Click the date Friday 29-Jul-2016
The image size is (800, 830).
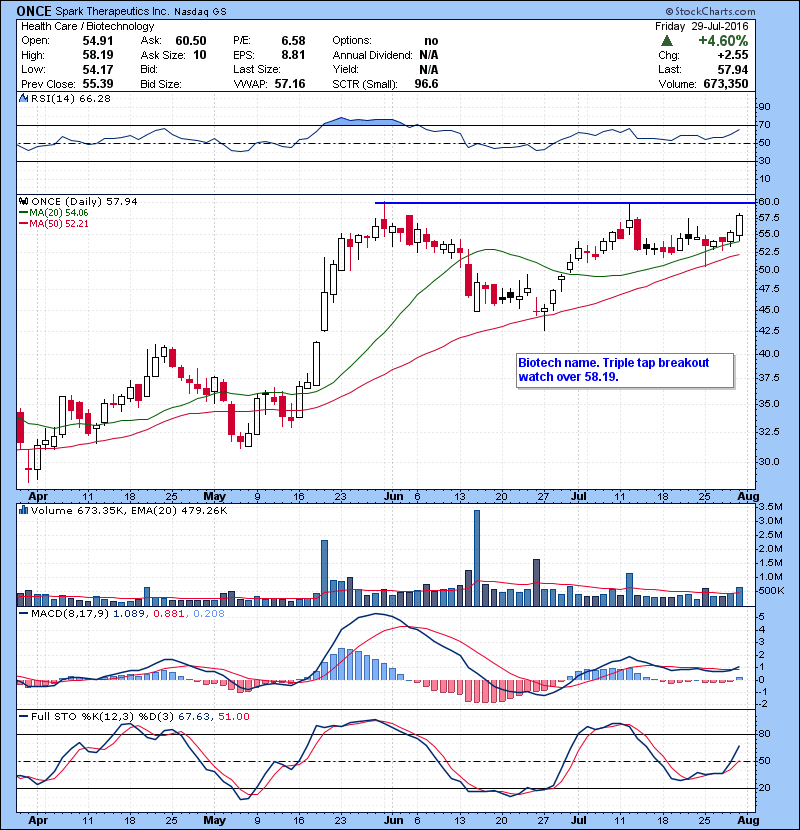[x=702, y=26]
